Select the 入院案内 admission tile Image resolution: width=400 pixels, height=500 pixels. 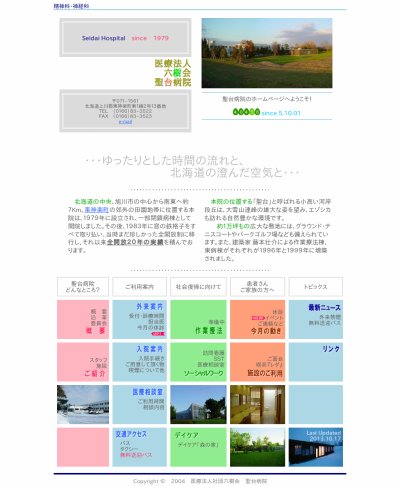[x=139, y=362]
